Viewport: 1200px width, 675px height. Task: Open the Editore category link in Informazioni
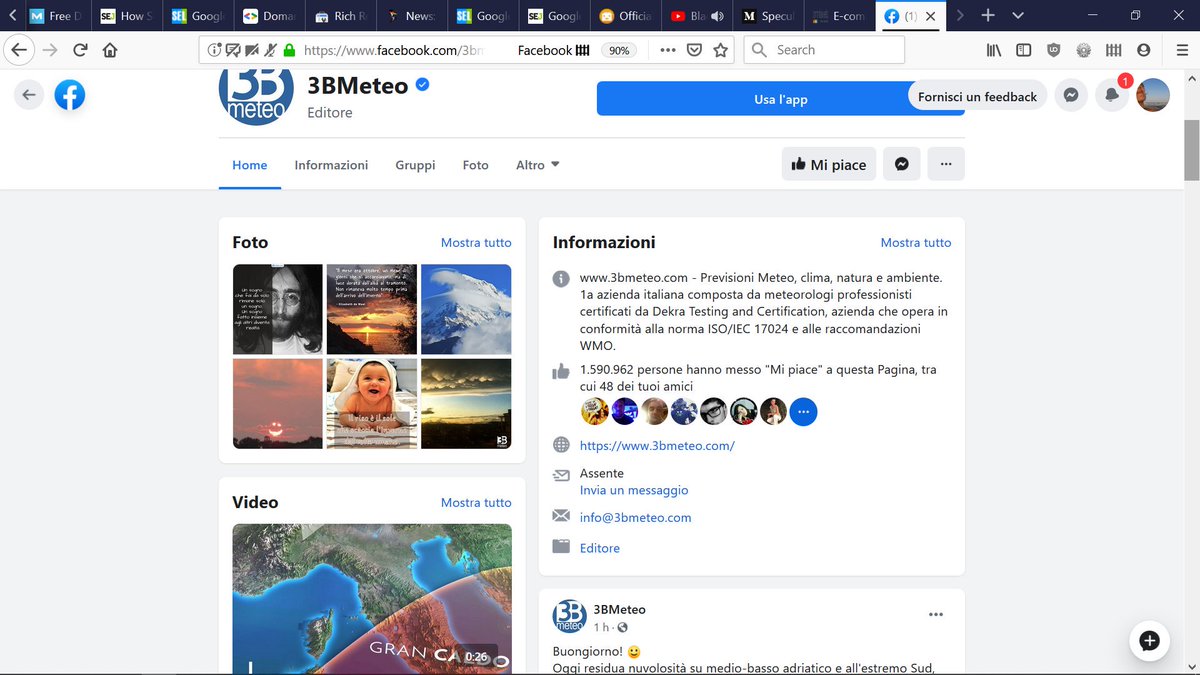[600, 548]
